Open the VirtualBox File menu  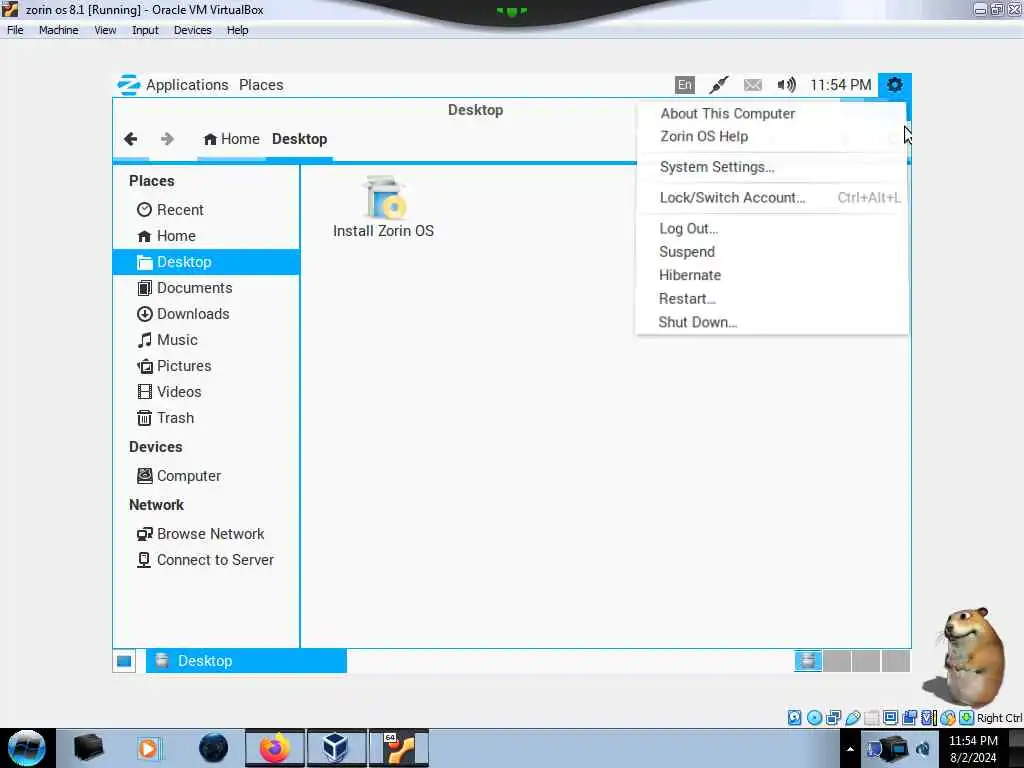(x=15, y=30)
